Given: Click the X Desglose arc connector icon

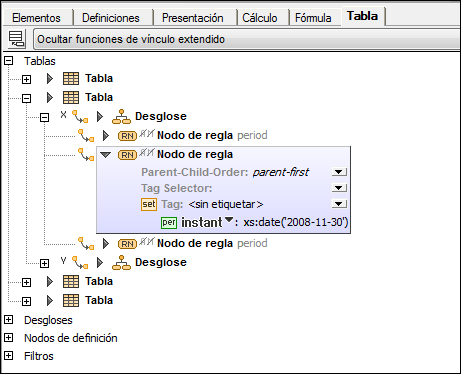Looking at the screenshot, I should pos(80,116).
